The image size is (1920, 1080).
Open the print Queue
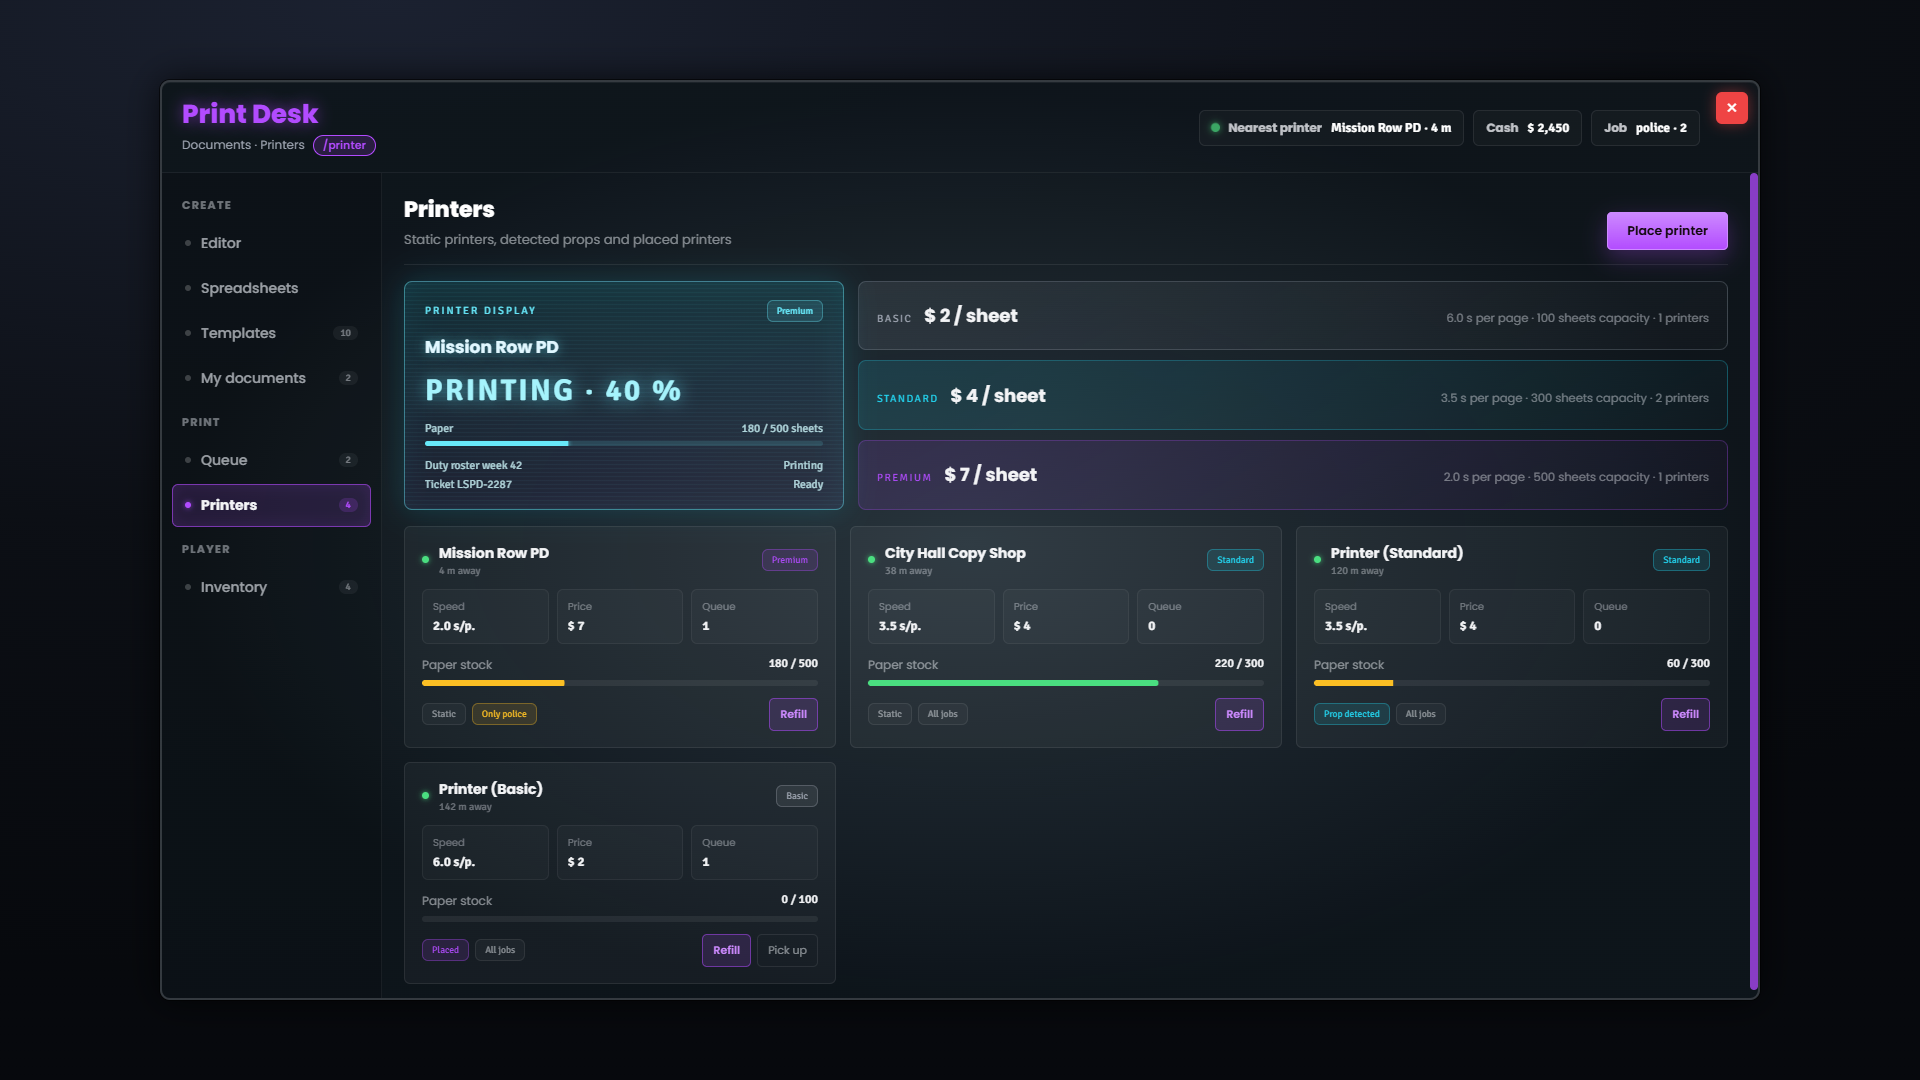pyautogui.click(x=271, y=460)
